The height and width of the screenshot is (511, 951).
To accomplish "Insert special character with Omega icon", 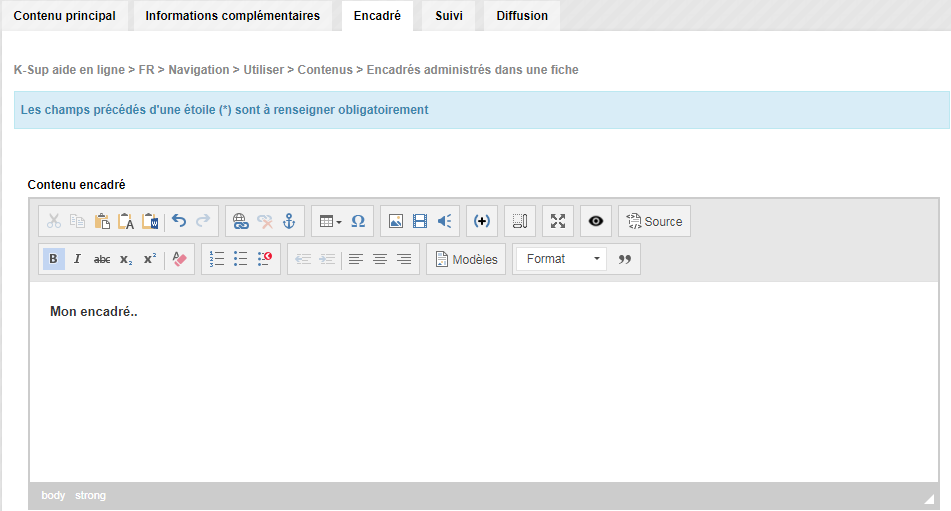I will 358,221.
